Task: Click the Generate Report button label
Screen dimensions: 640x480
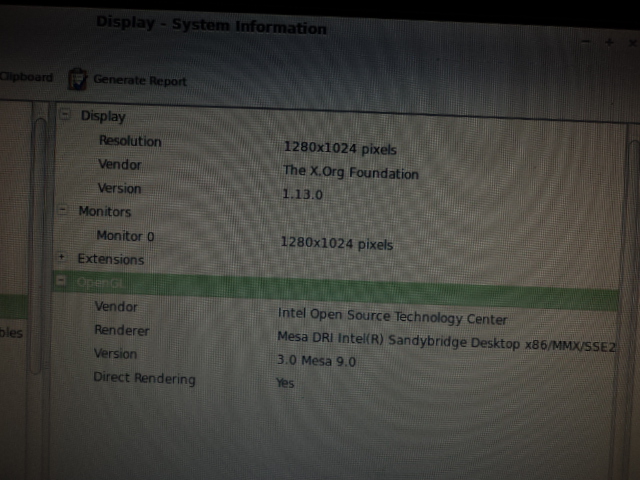Action: click(140, 80)
